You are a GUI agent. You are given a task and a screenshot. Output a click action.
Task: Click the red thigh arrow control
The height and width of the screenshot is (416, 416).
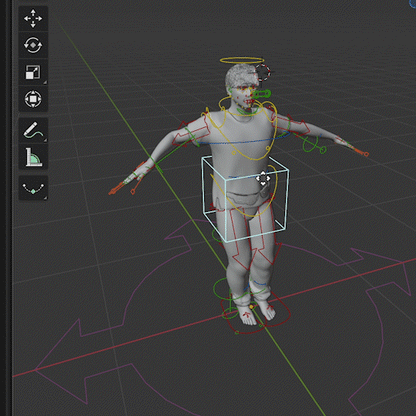coord(239,247)
